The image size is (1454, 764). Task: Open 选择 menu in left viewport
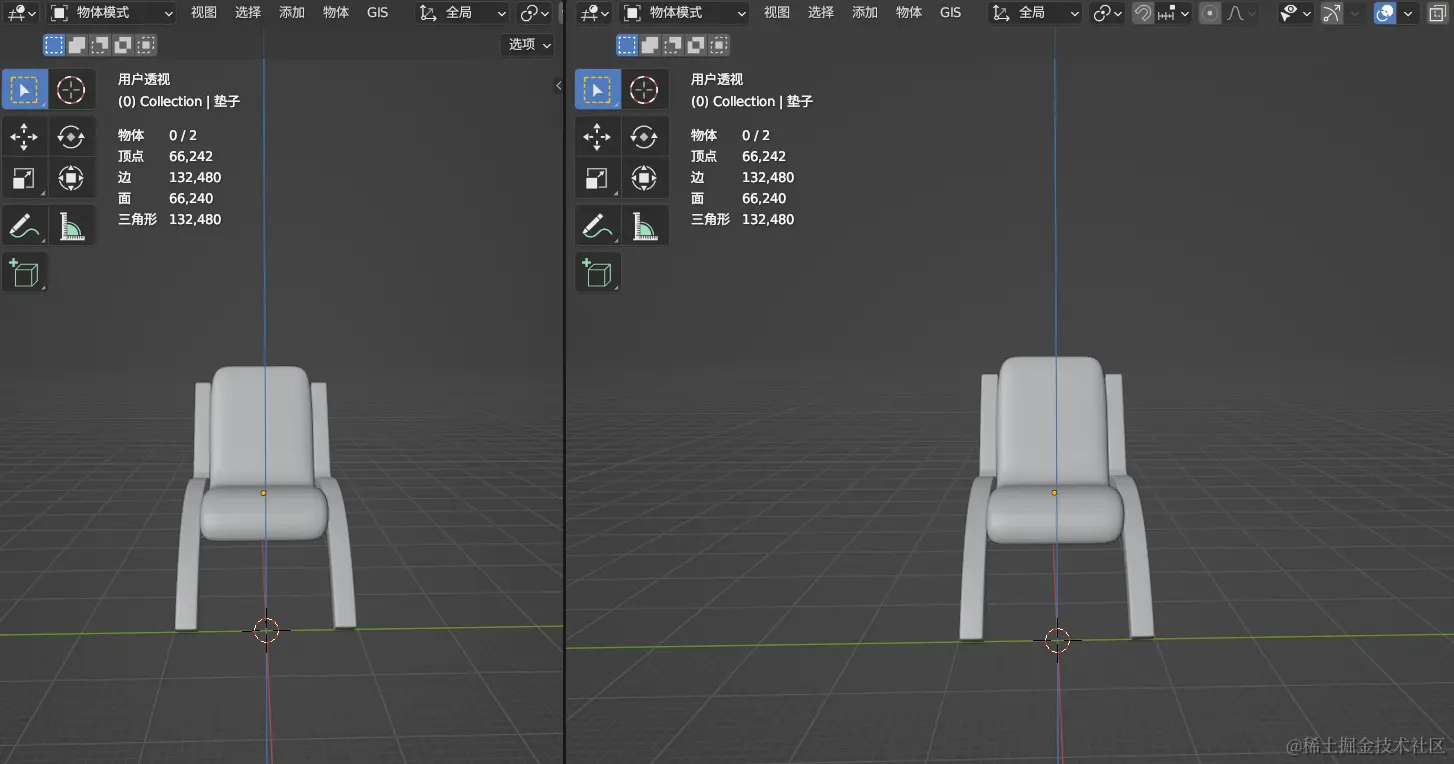pyautogui.click(x=248, y=13)
